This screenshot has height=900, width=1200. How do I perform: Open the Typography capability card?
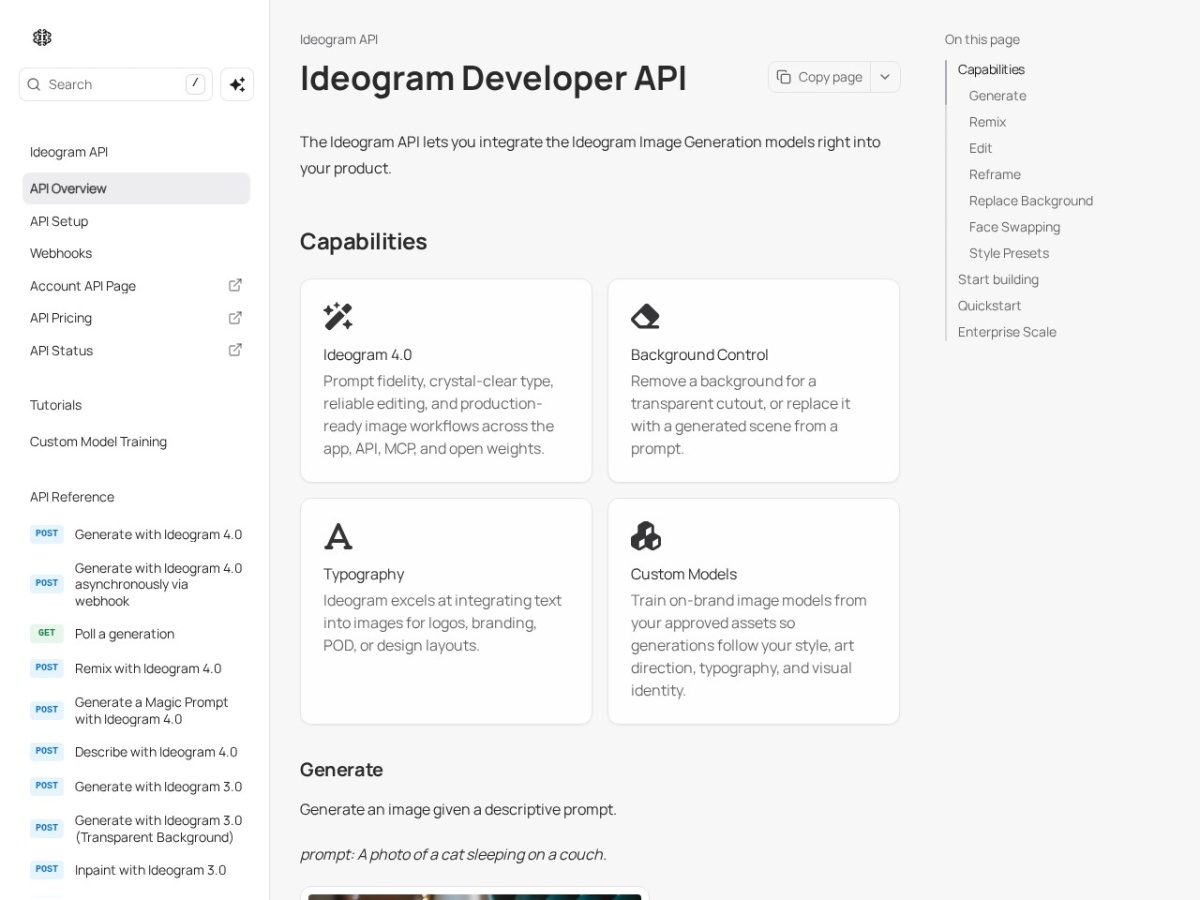pyautogui.click(x=446, y=611)
